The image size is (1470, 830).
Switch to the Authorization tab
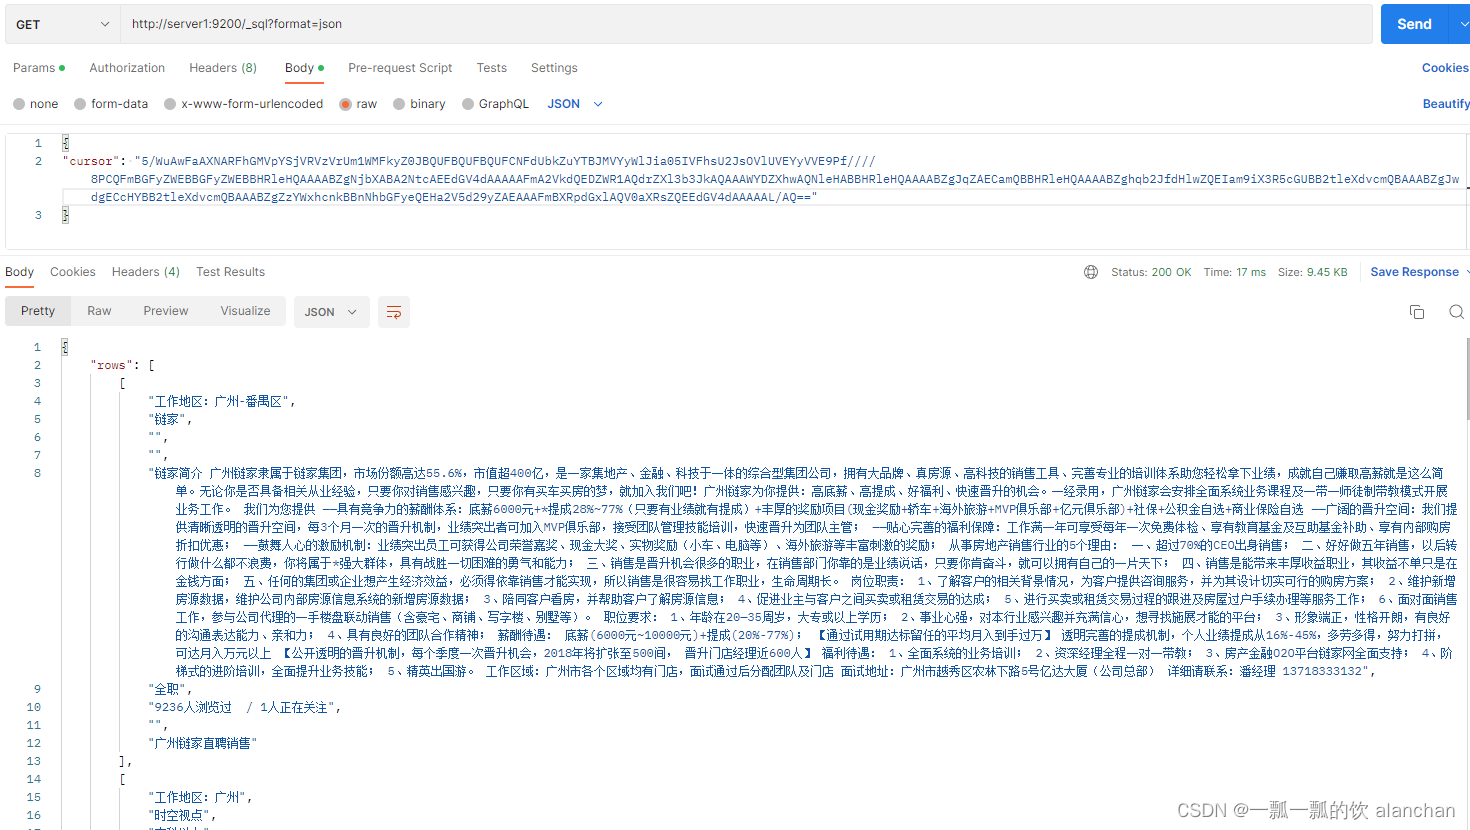(x=127, y=68)
